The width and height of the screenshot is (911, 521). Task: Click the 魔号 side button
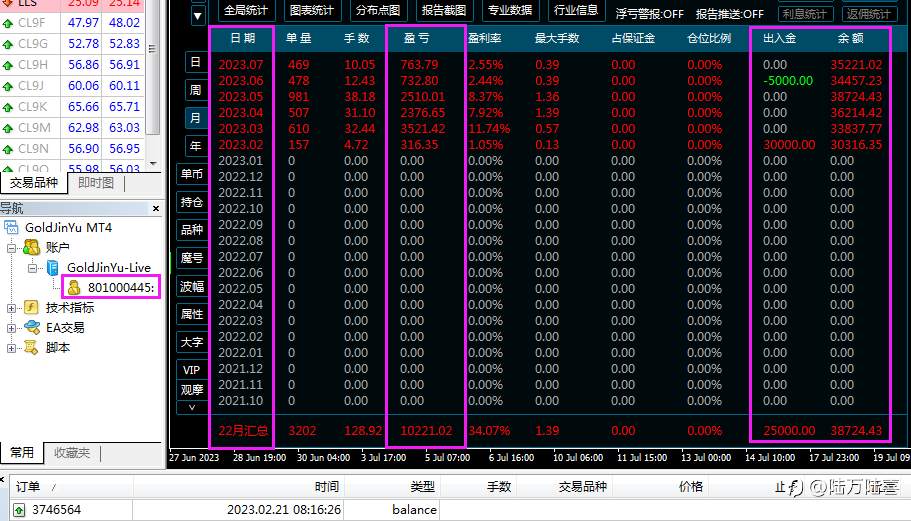pyautogui.click(x=192, y=258)
